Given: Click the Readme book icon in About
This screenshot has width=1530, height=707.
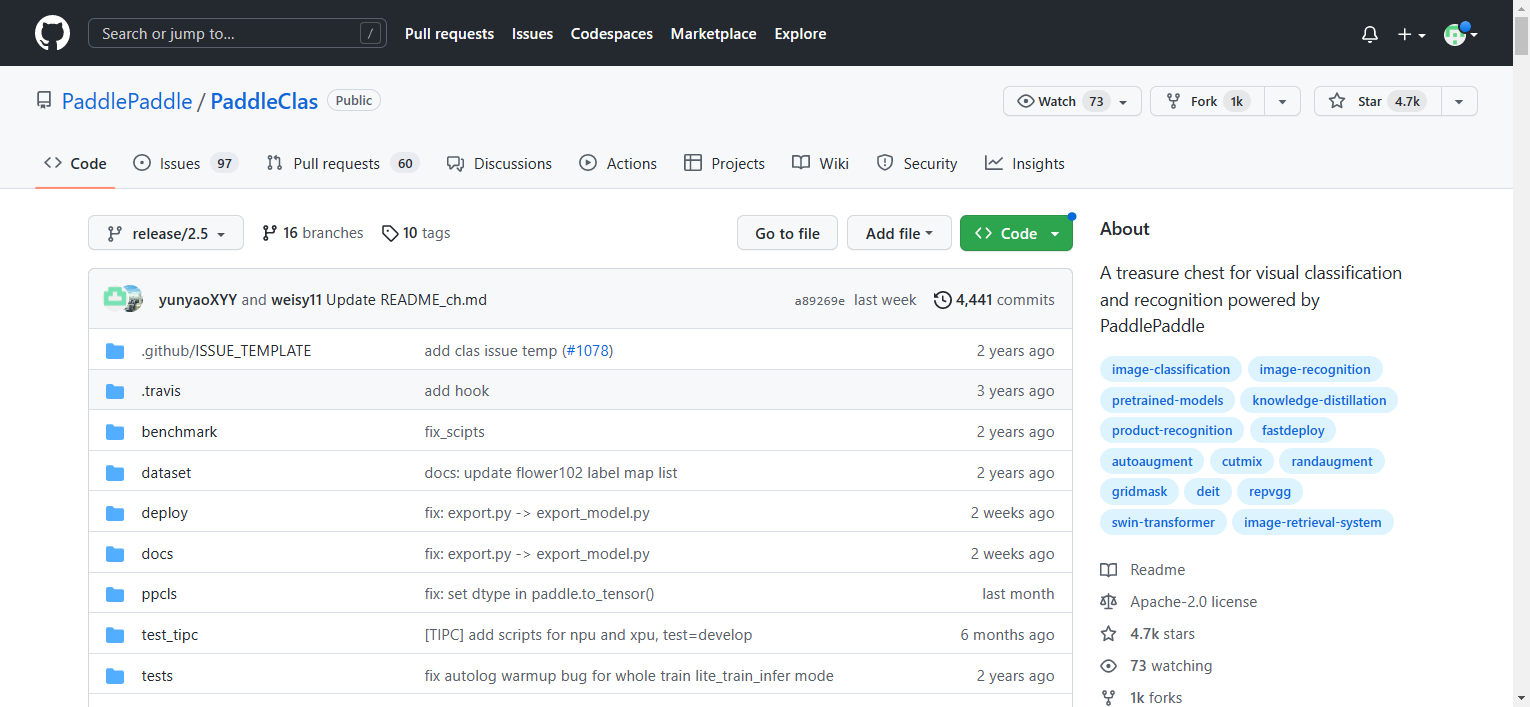Looking at the screenshot, I should pyautogui.click(x=1108, y=570).
